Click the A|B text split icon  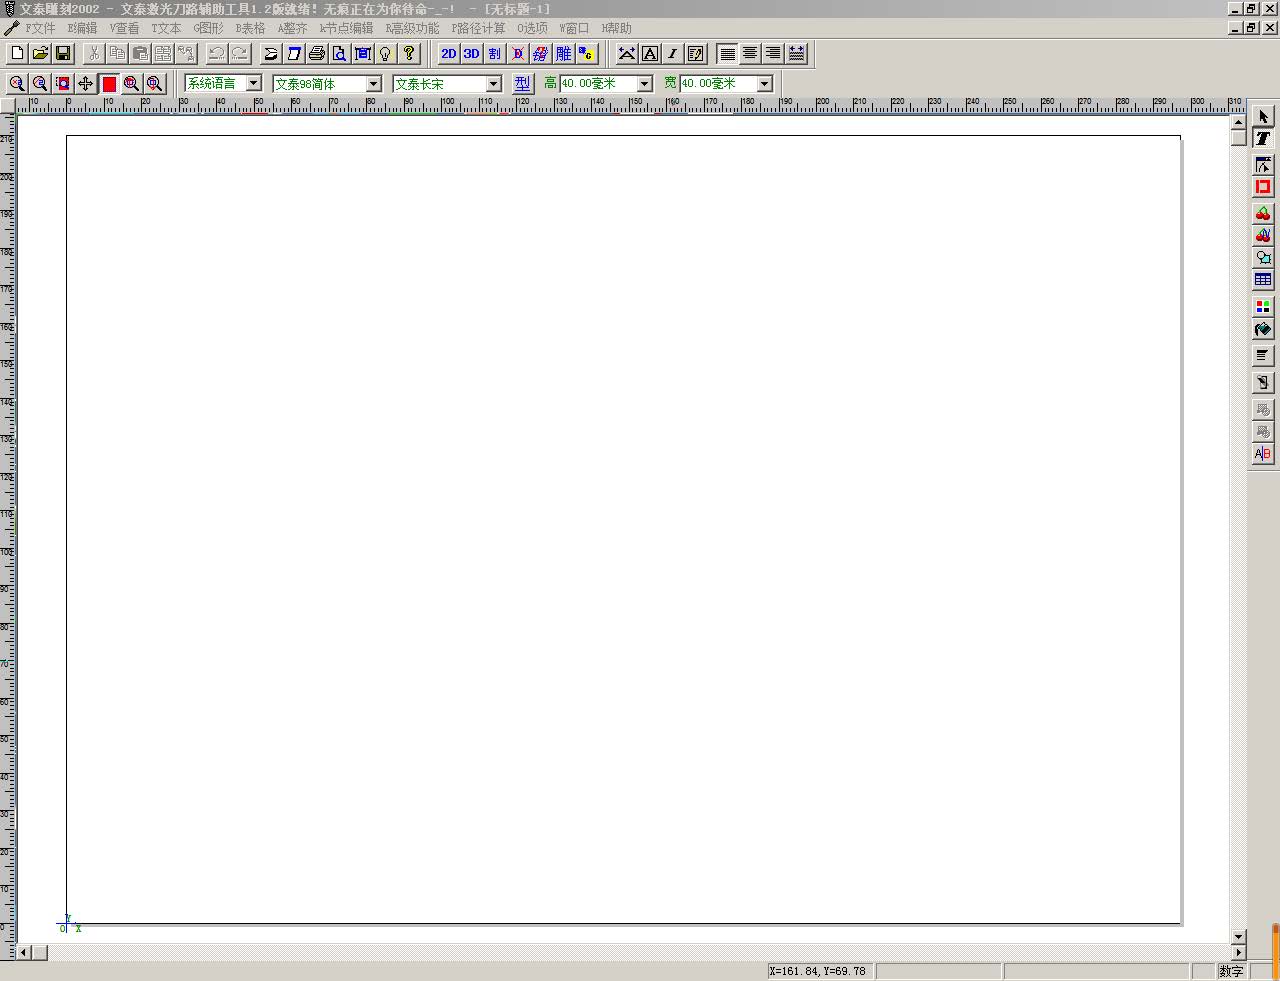tap(1263, 454)
